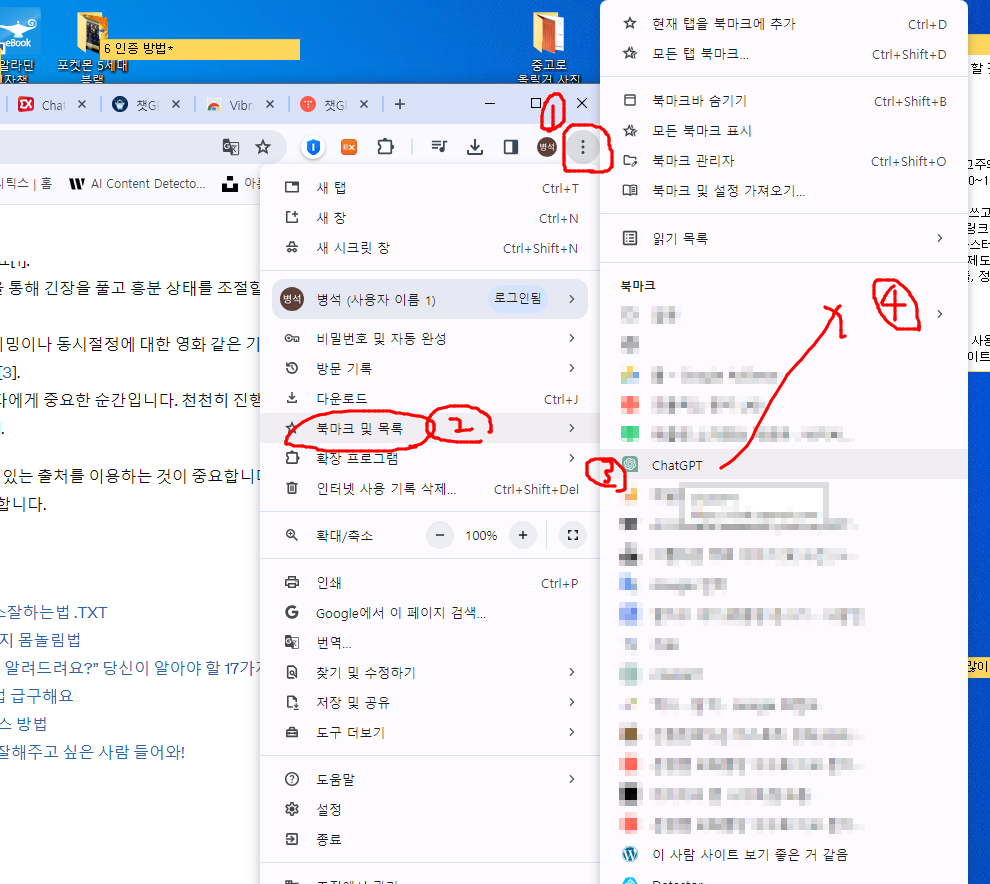The height and width of the screenshot is (884, 990).
Task: Expand 방문 기록 submenu
Action: pos(430,368)
